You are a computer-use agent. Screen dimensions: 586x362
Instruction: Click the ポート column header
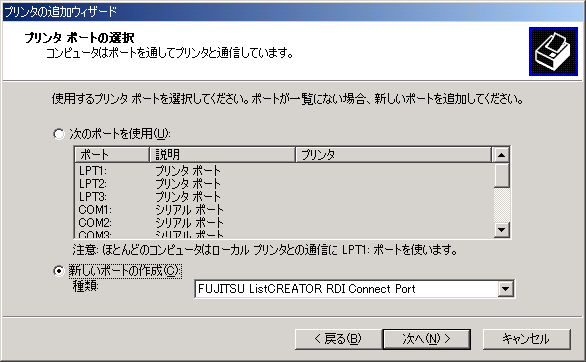click(112, 155)
